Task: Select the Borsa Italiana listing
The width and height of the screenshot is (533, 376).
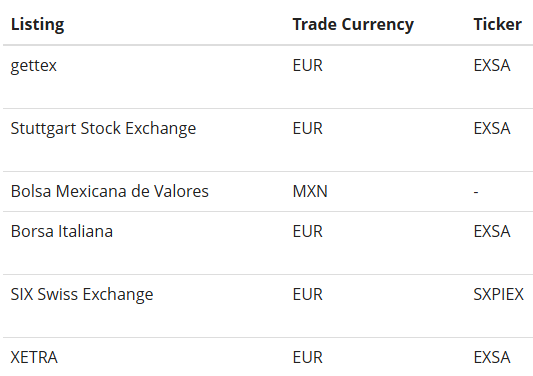Action: pyautogui.click(x=62, y=231)
